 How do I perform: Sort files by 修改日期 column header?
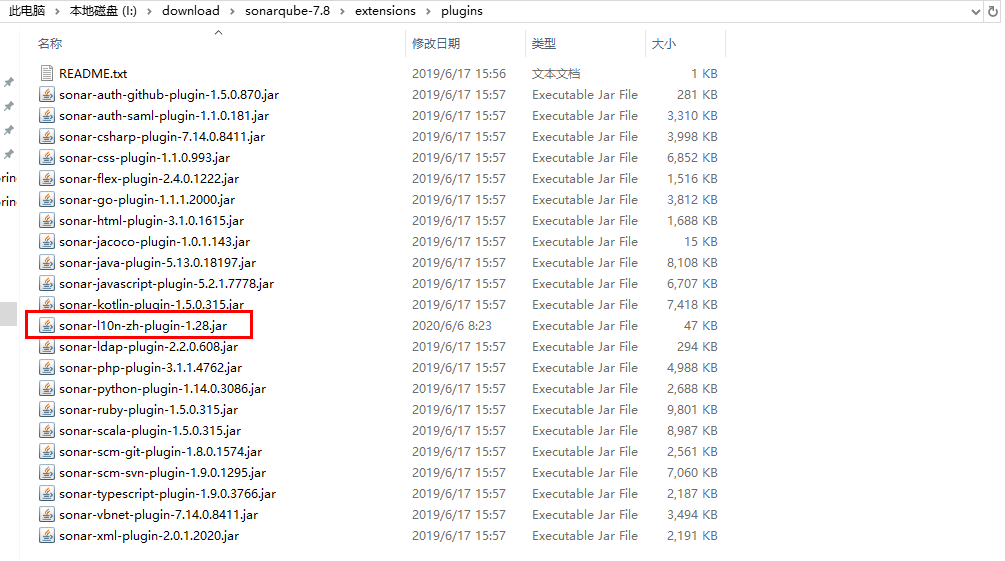(x=436, y=44)
